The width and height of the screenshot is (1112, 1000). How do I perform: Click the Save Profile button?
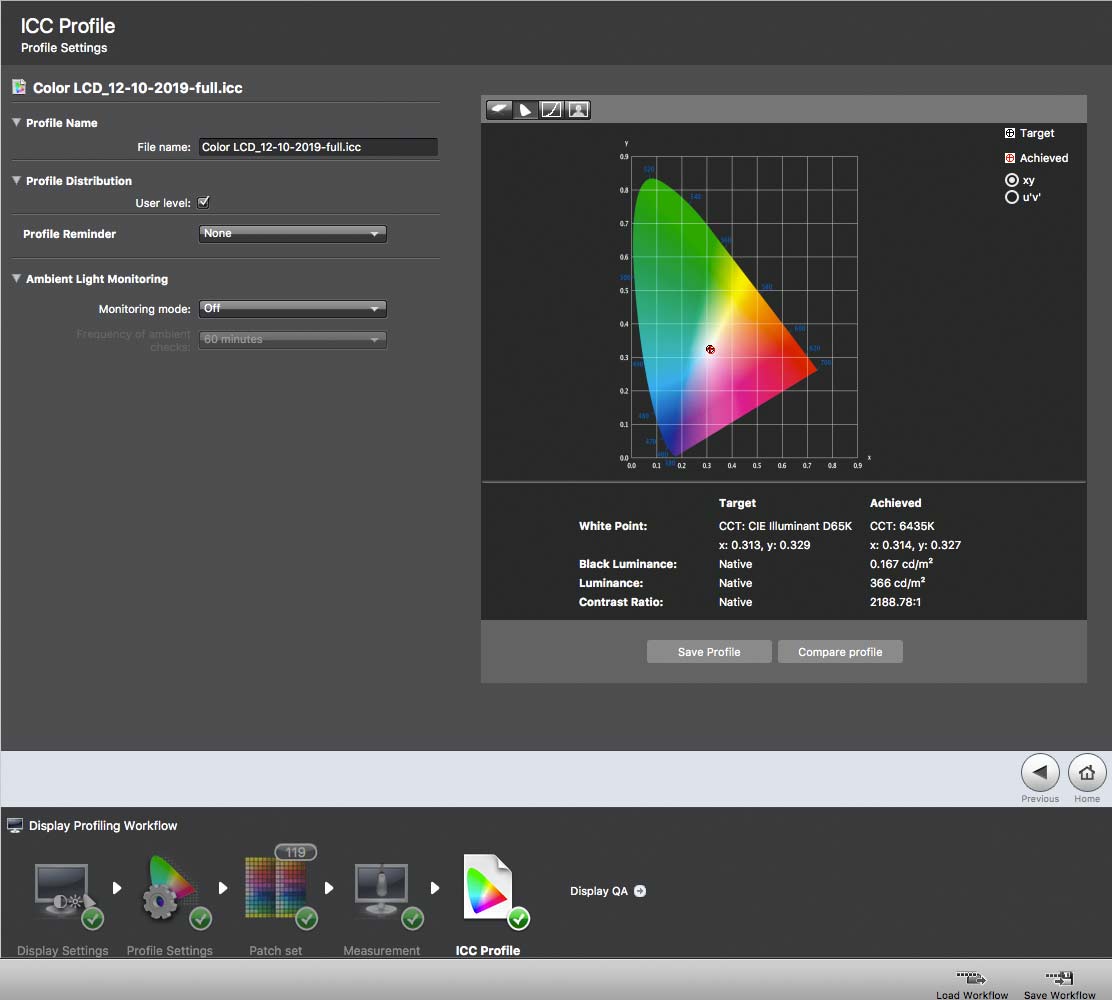708,652
